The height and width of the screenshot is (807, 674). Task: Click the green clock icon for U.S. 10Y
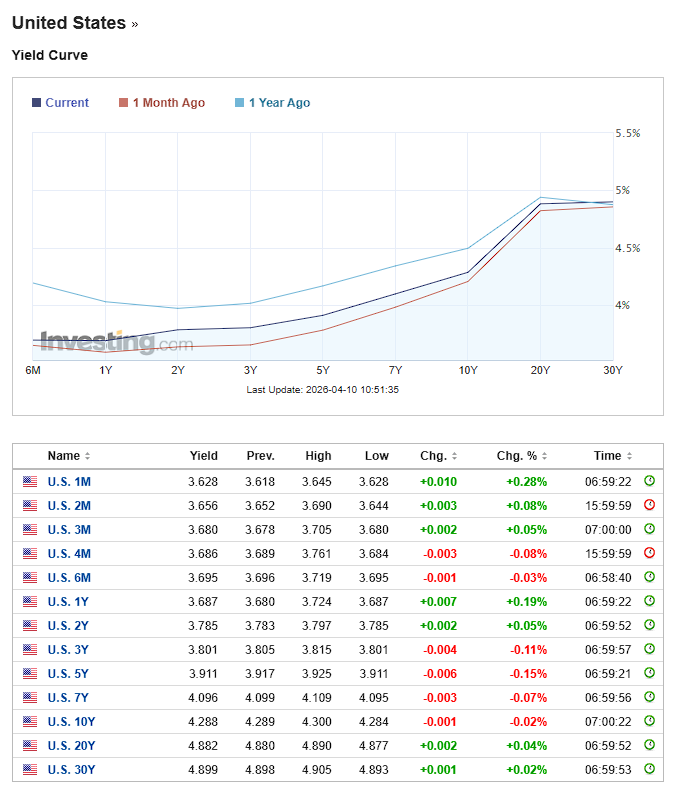(650, 722)
